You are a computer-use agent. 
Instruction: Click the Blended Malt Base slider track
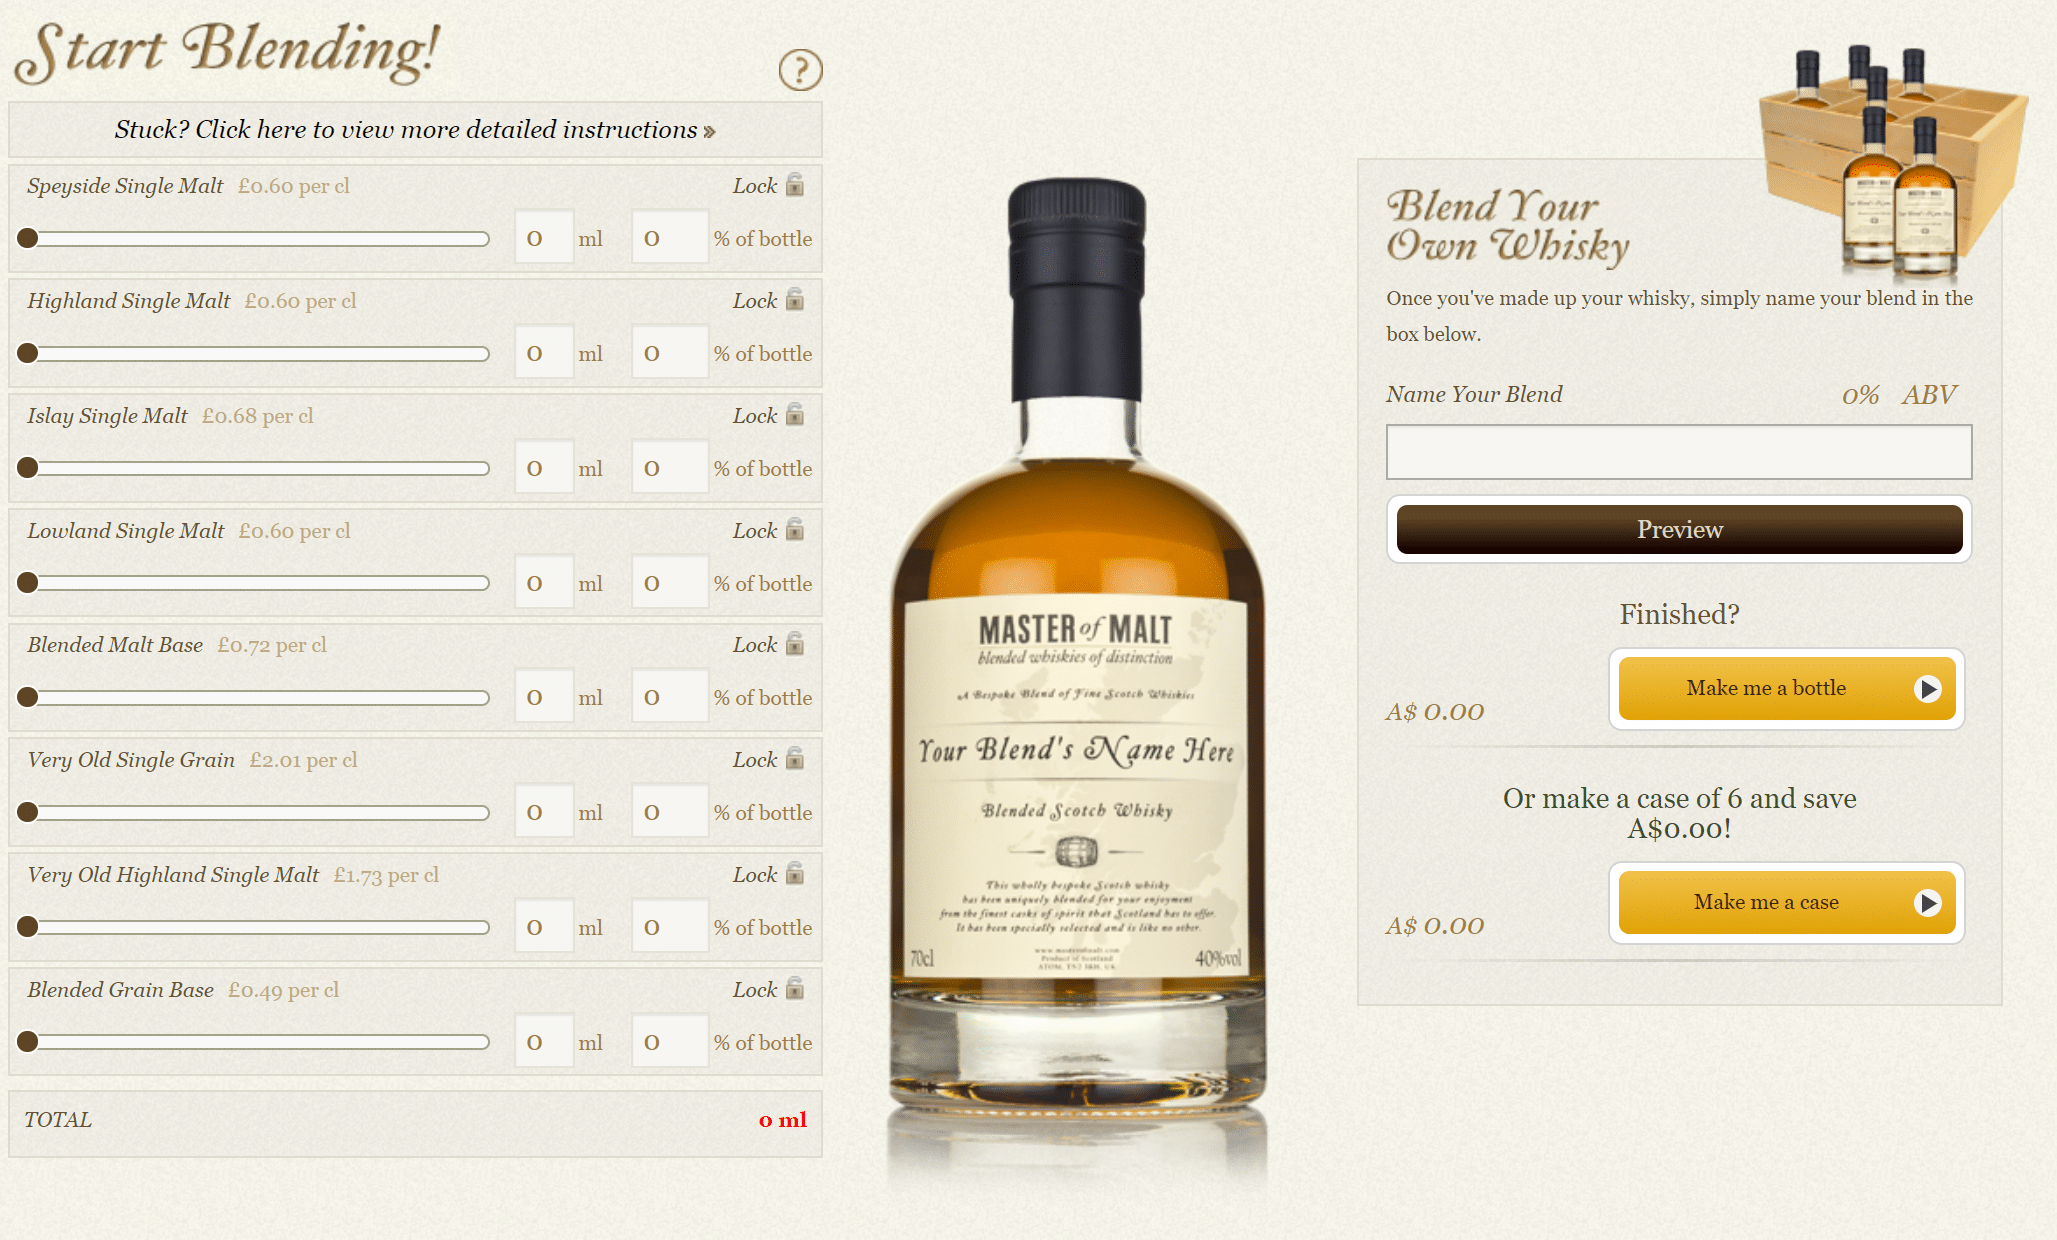[x=254, y=697]
